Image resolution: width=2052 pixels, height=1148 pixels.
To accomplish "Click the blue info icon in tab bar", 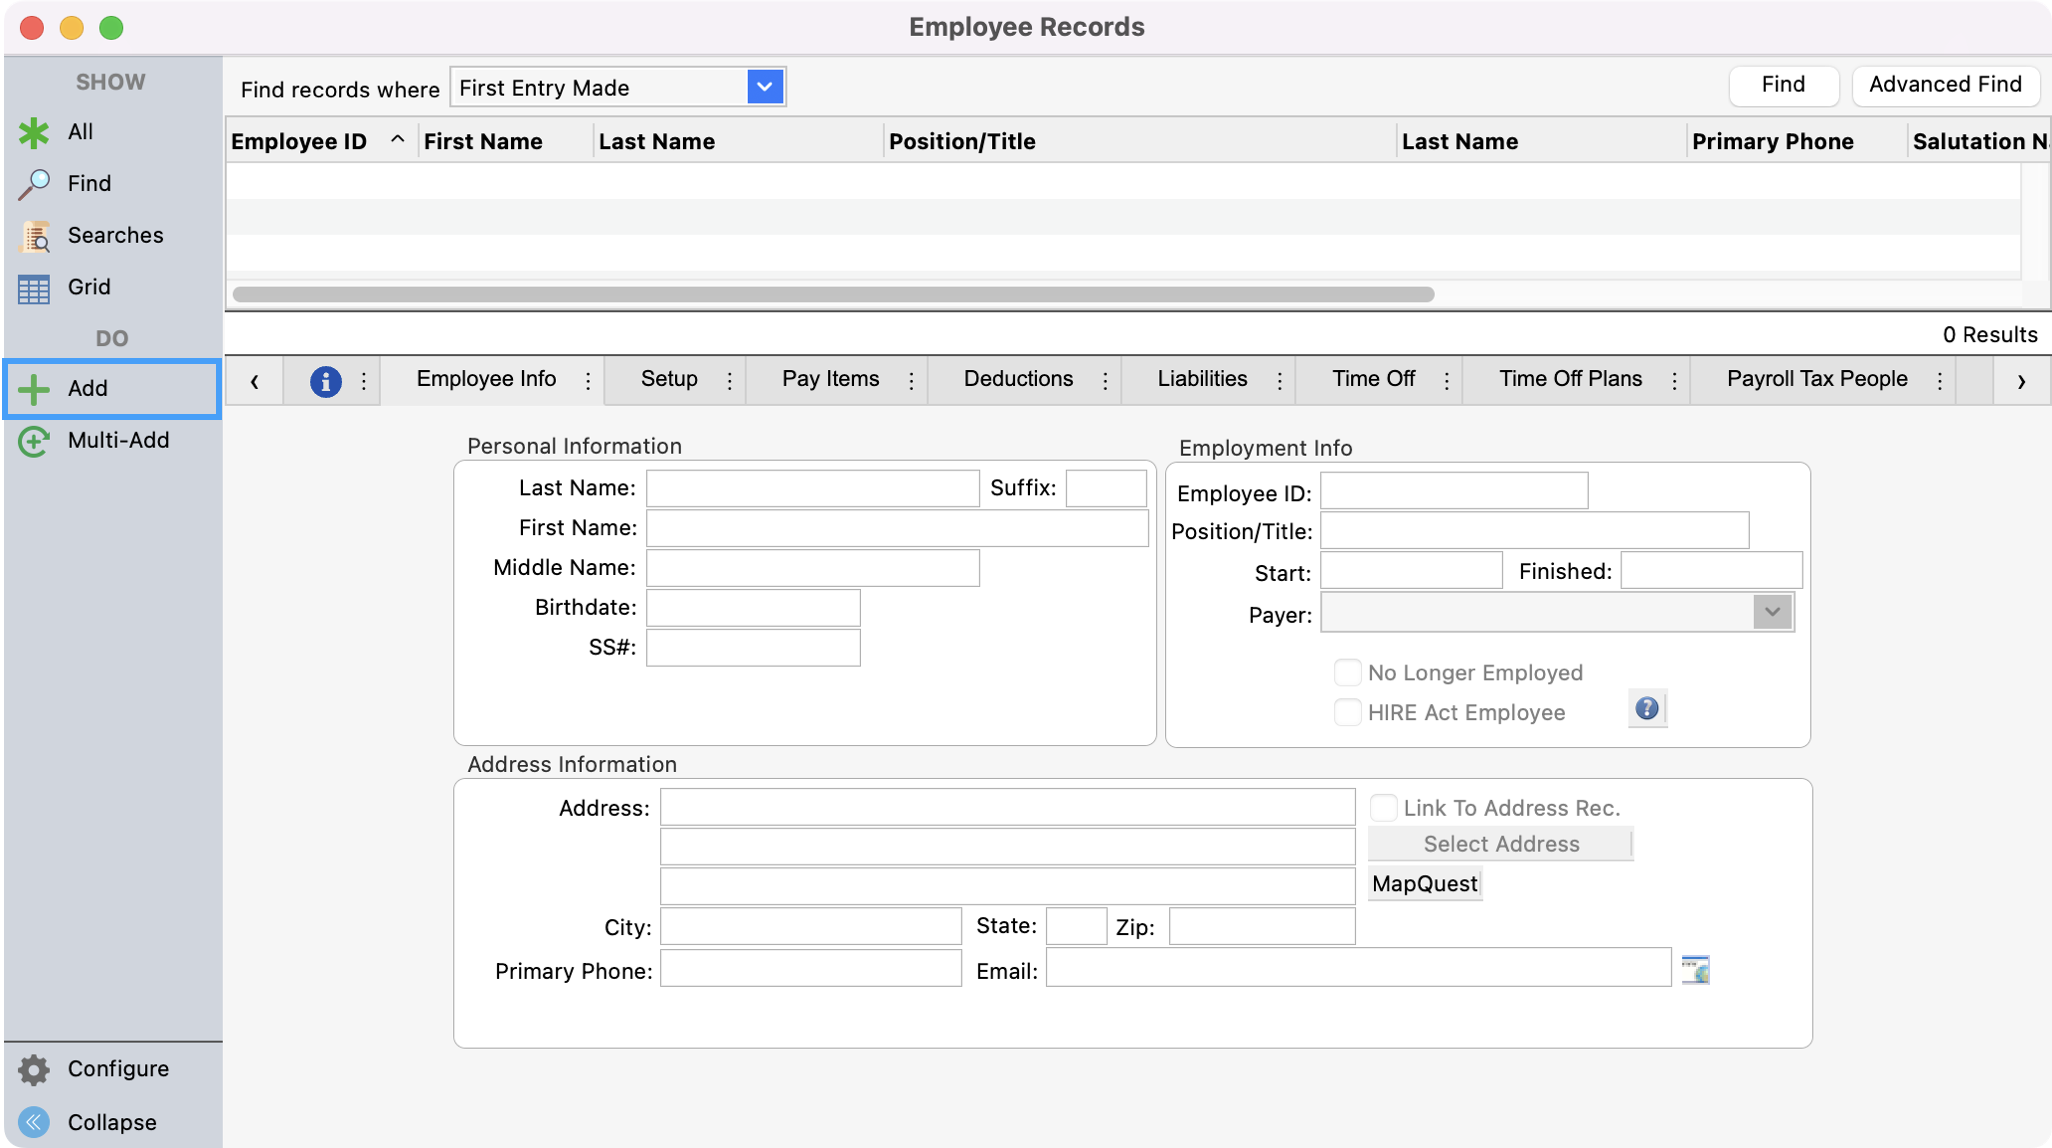I will coord(325,380).
